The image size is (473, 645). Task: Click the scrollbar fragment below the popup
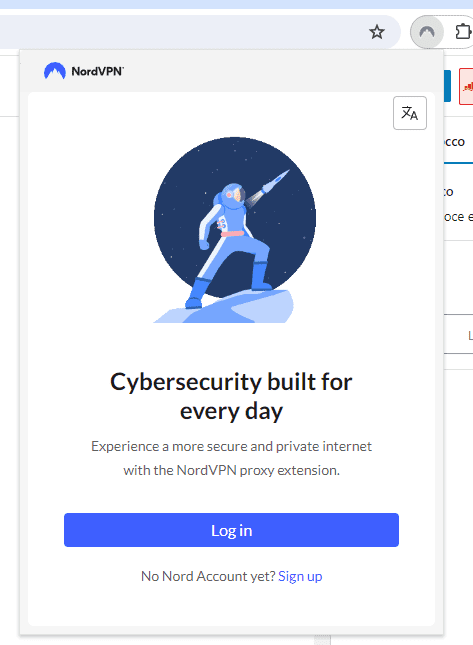click(x=322, y=640)
